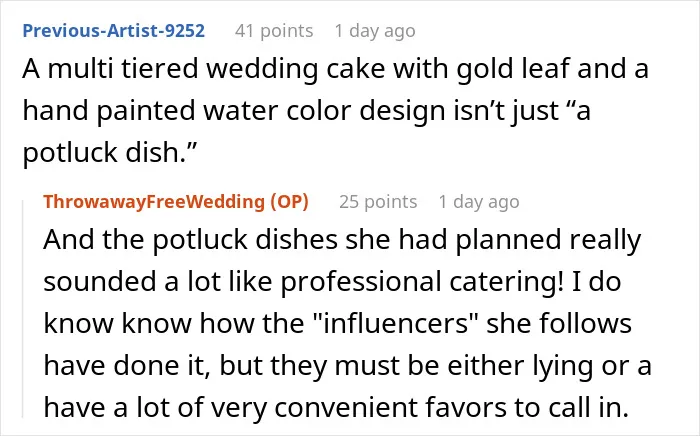Image resolution: width=700 pixels, height=436 pixels.
Task: Click the 41 points score label
Action: pyautogui.click(x=274, y=31)
